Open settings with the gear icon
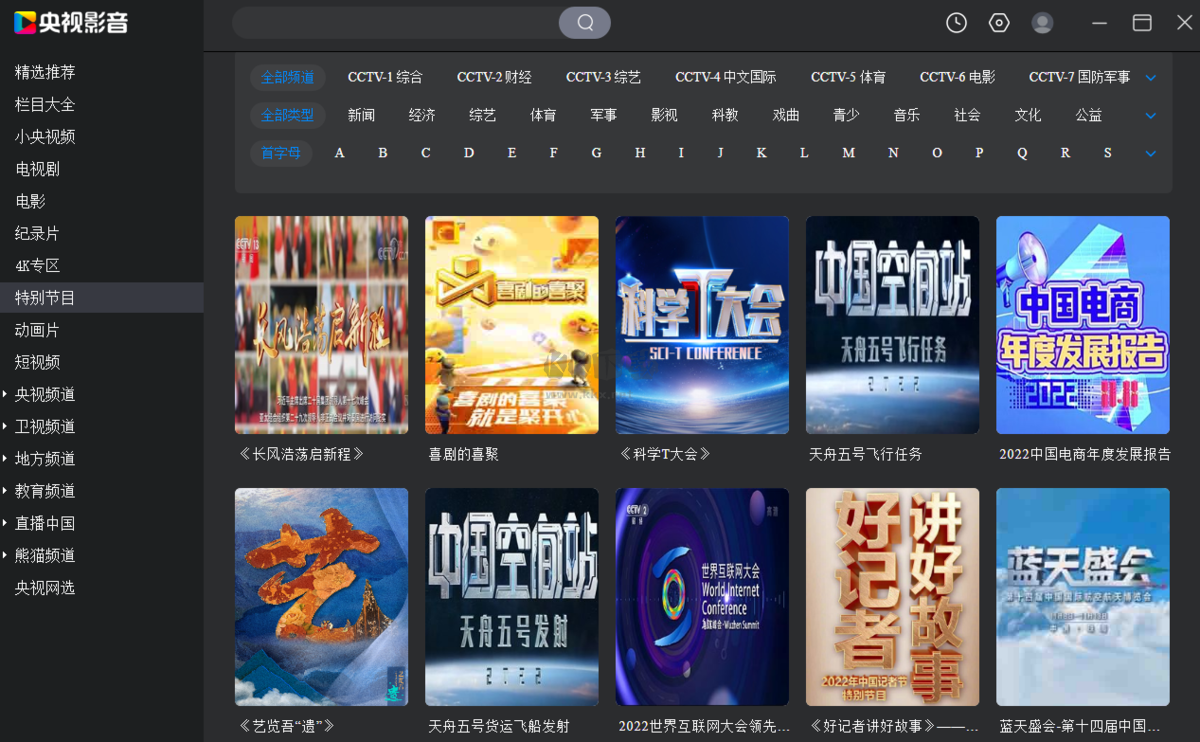1200x742 pixels. (998, 22)
